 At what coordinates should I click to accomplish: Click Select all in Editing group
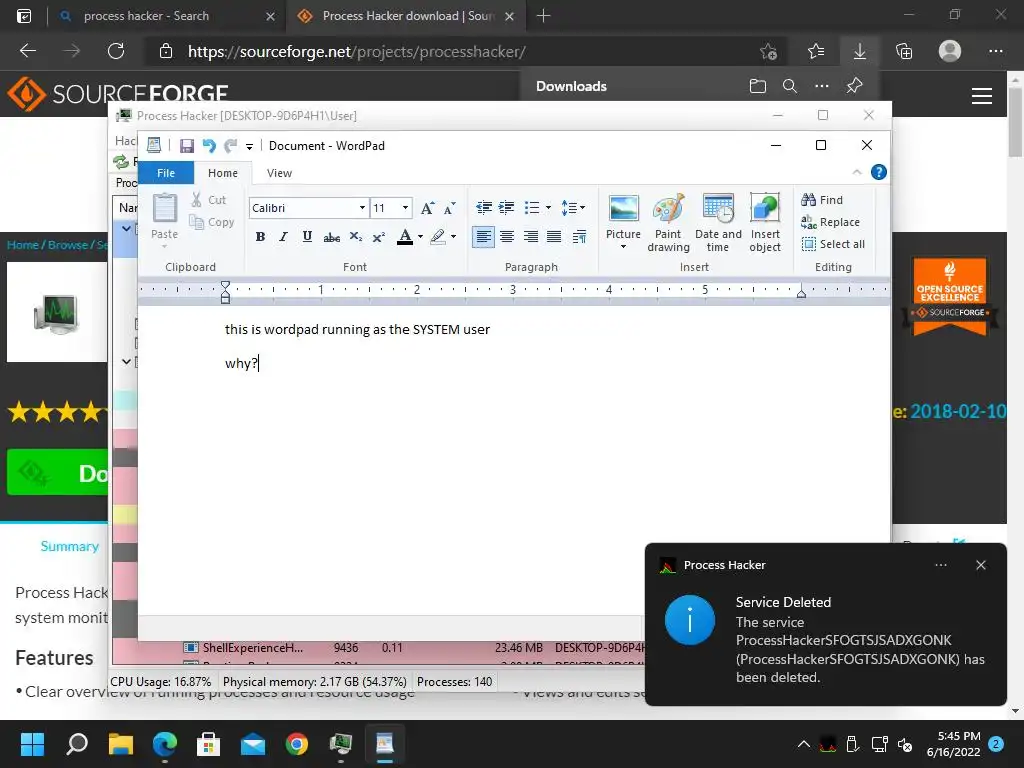[833, 244]
